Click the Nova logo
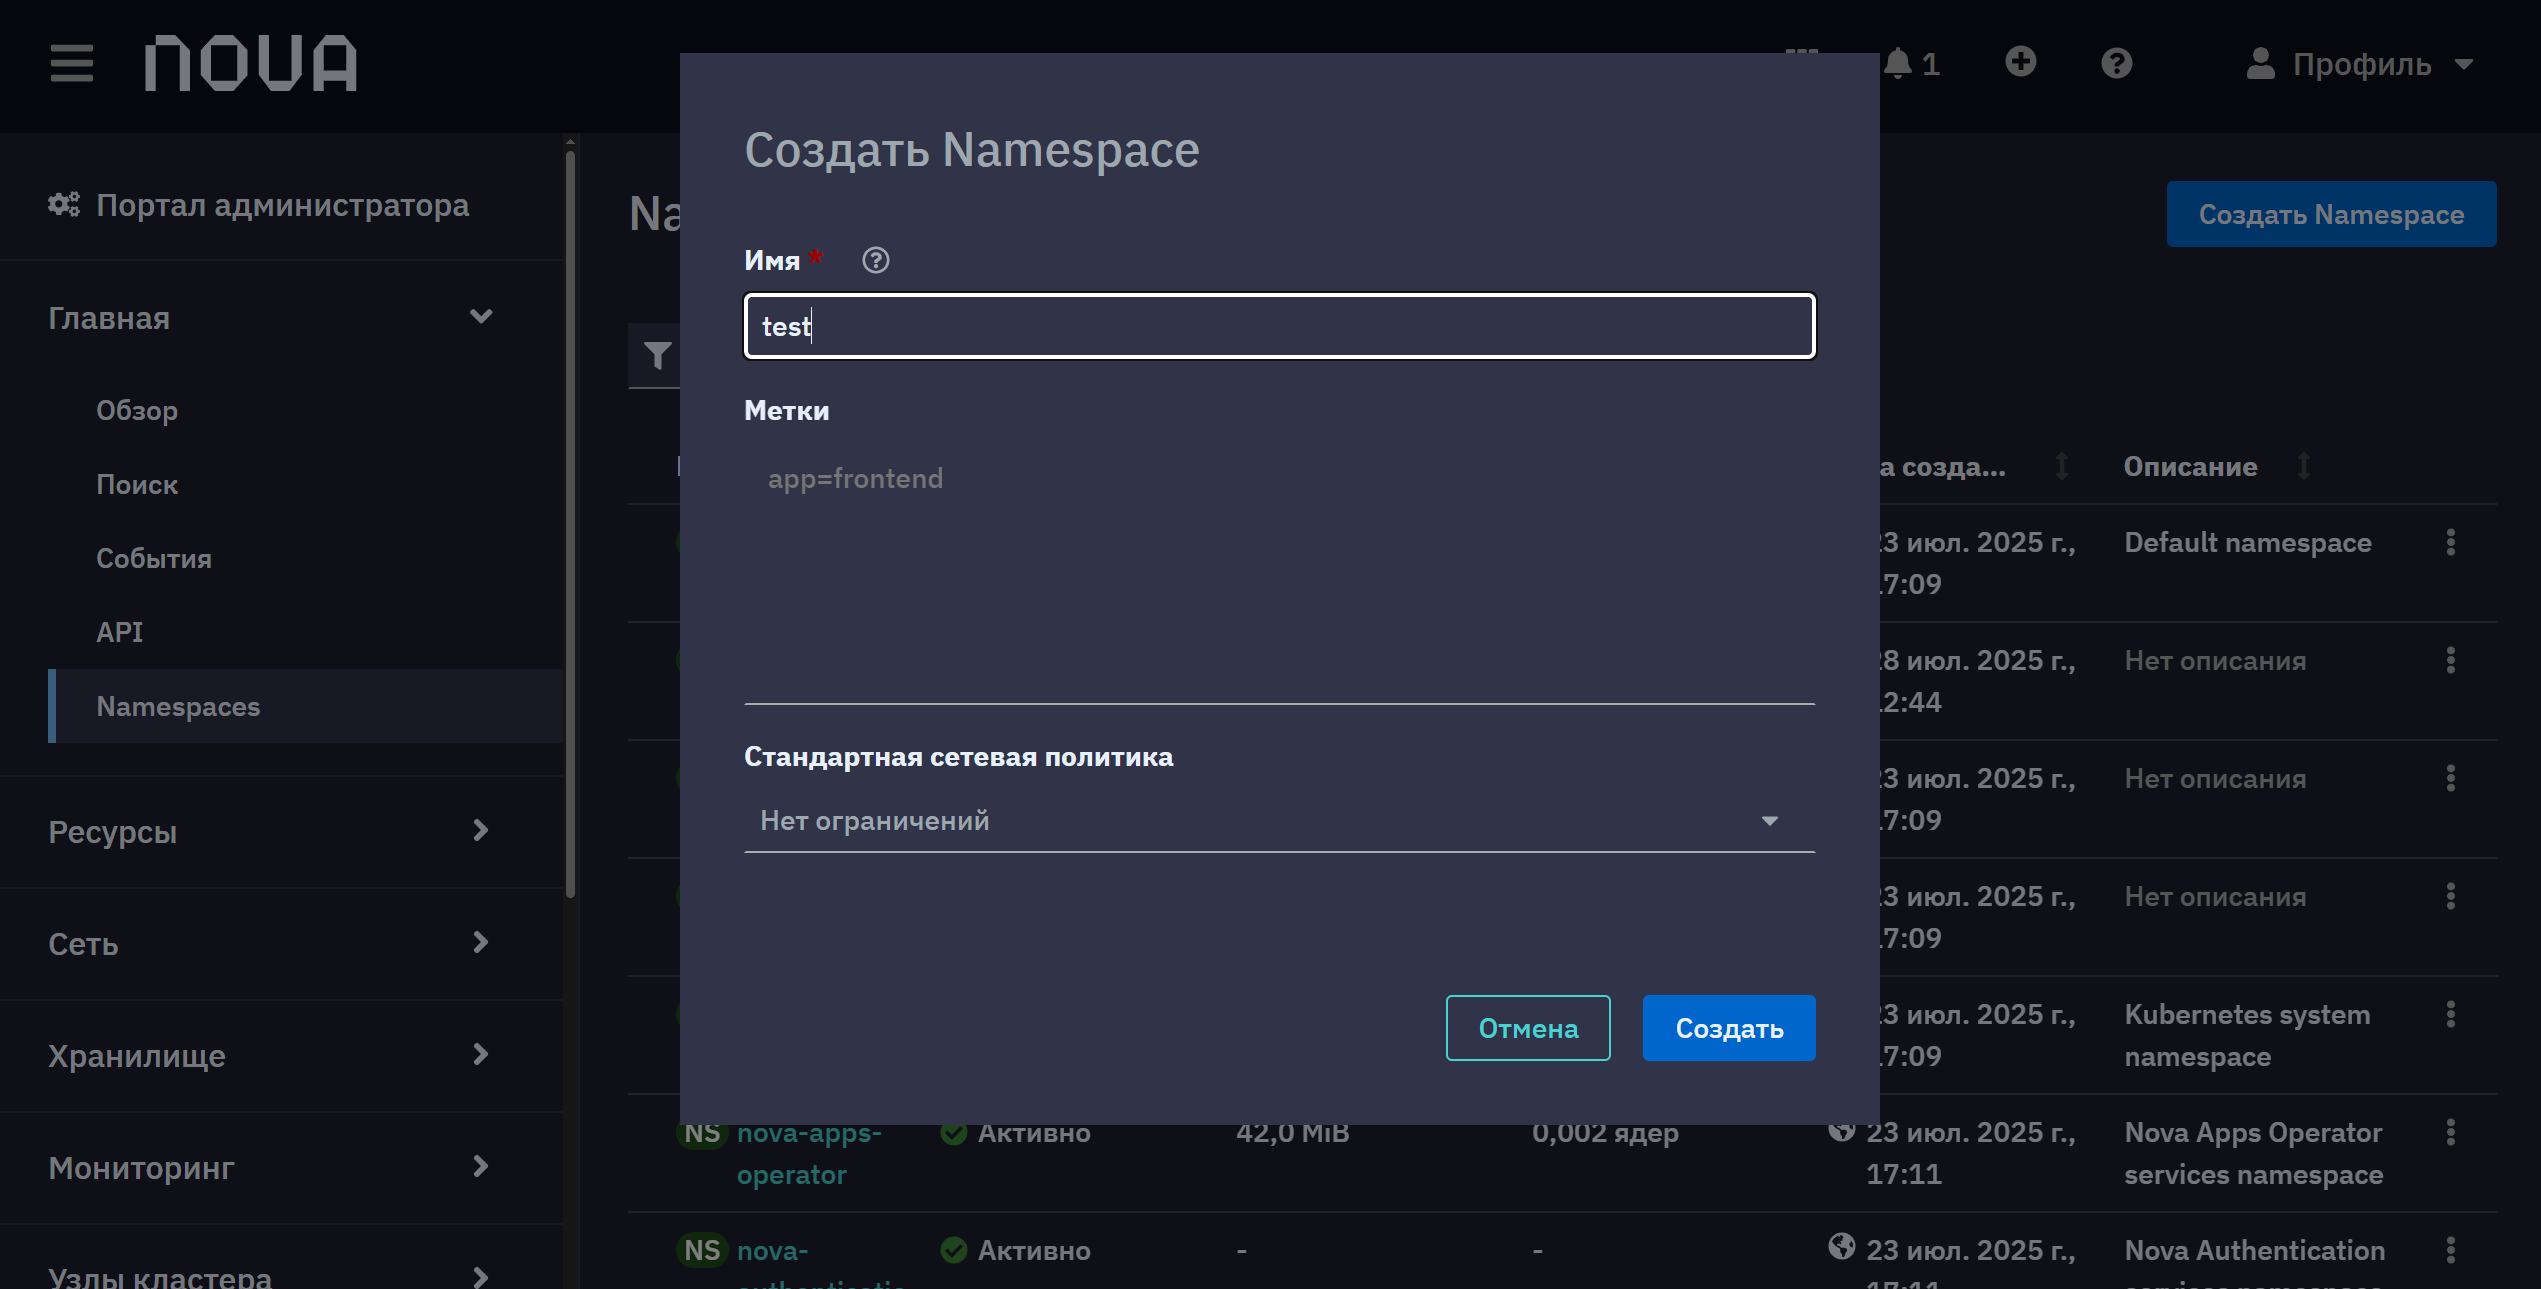The height and width of the screenshot is (1289, 2541). pos(251,64)
